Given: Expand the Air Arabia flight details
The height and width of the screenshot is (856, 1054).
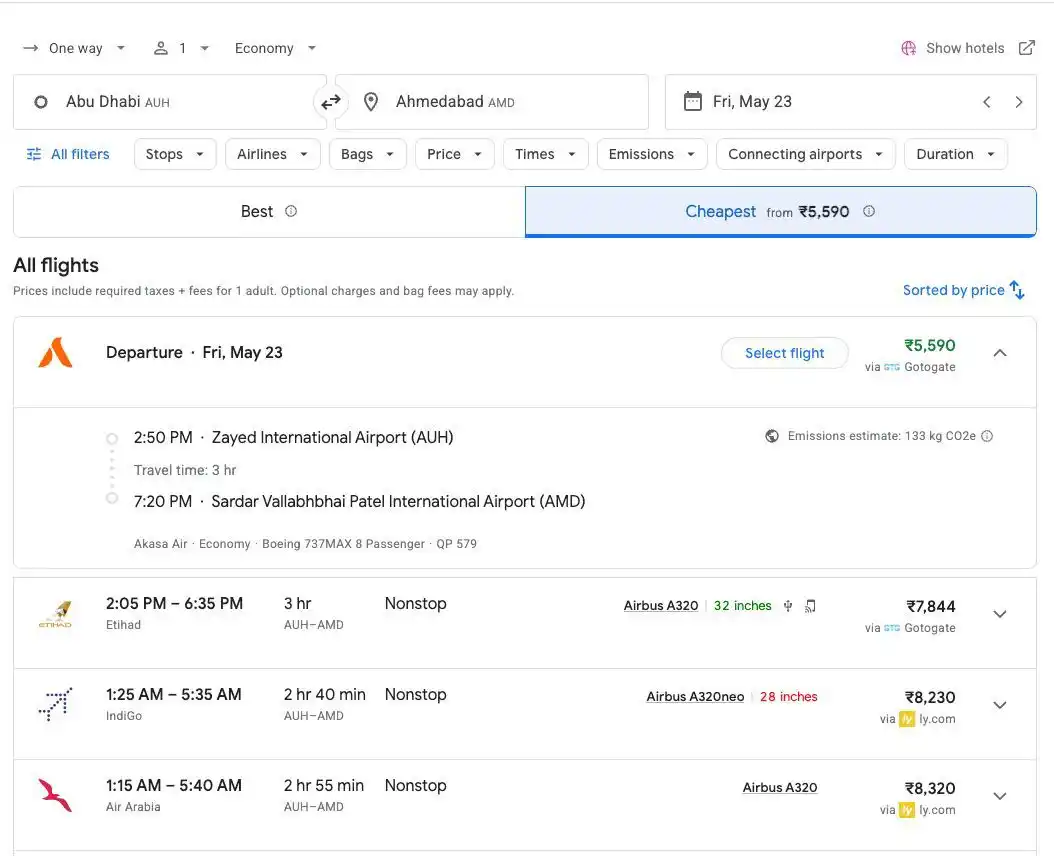Looking at the screenshot, I should (1000, 796).
